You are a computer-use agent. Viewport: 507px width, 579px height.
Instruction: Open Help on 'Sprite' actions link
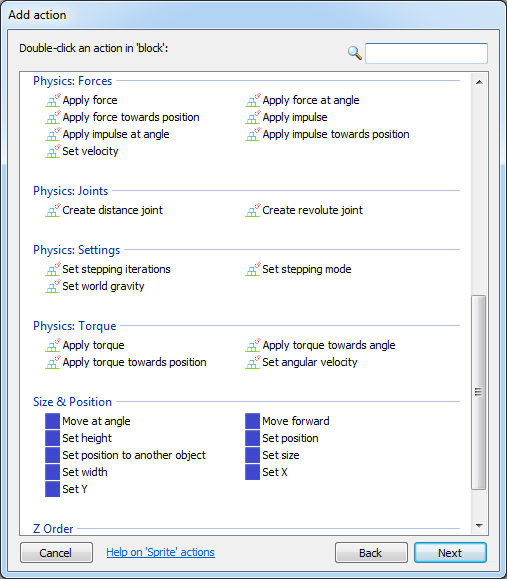161,552
